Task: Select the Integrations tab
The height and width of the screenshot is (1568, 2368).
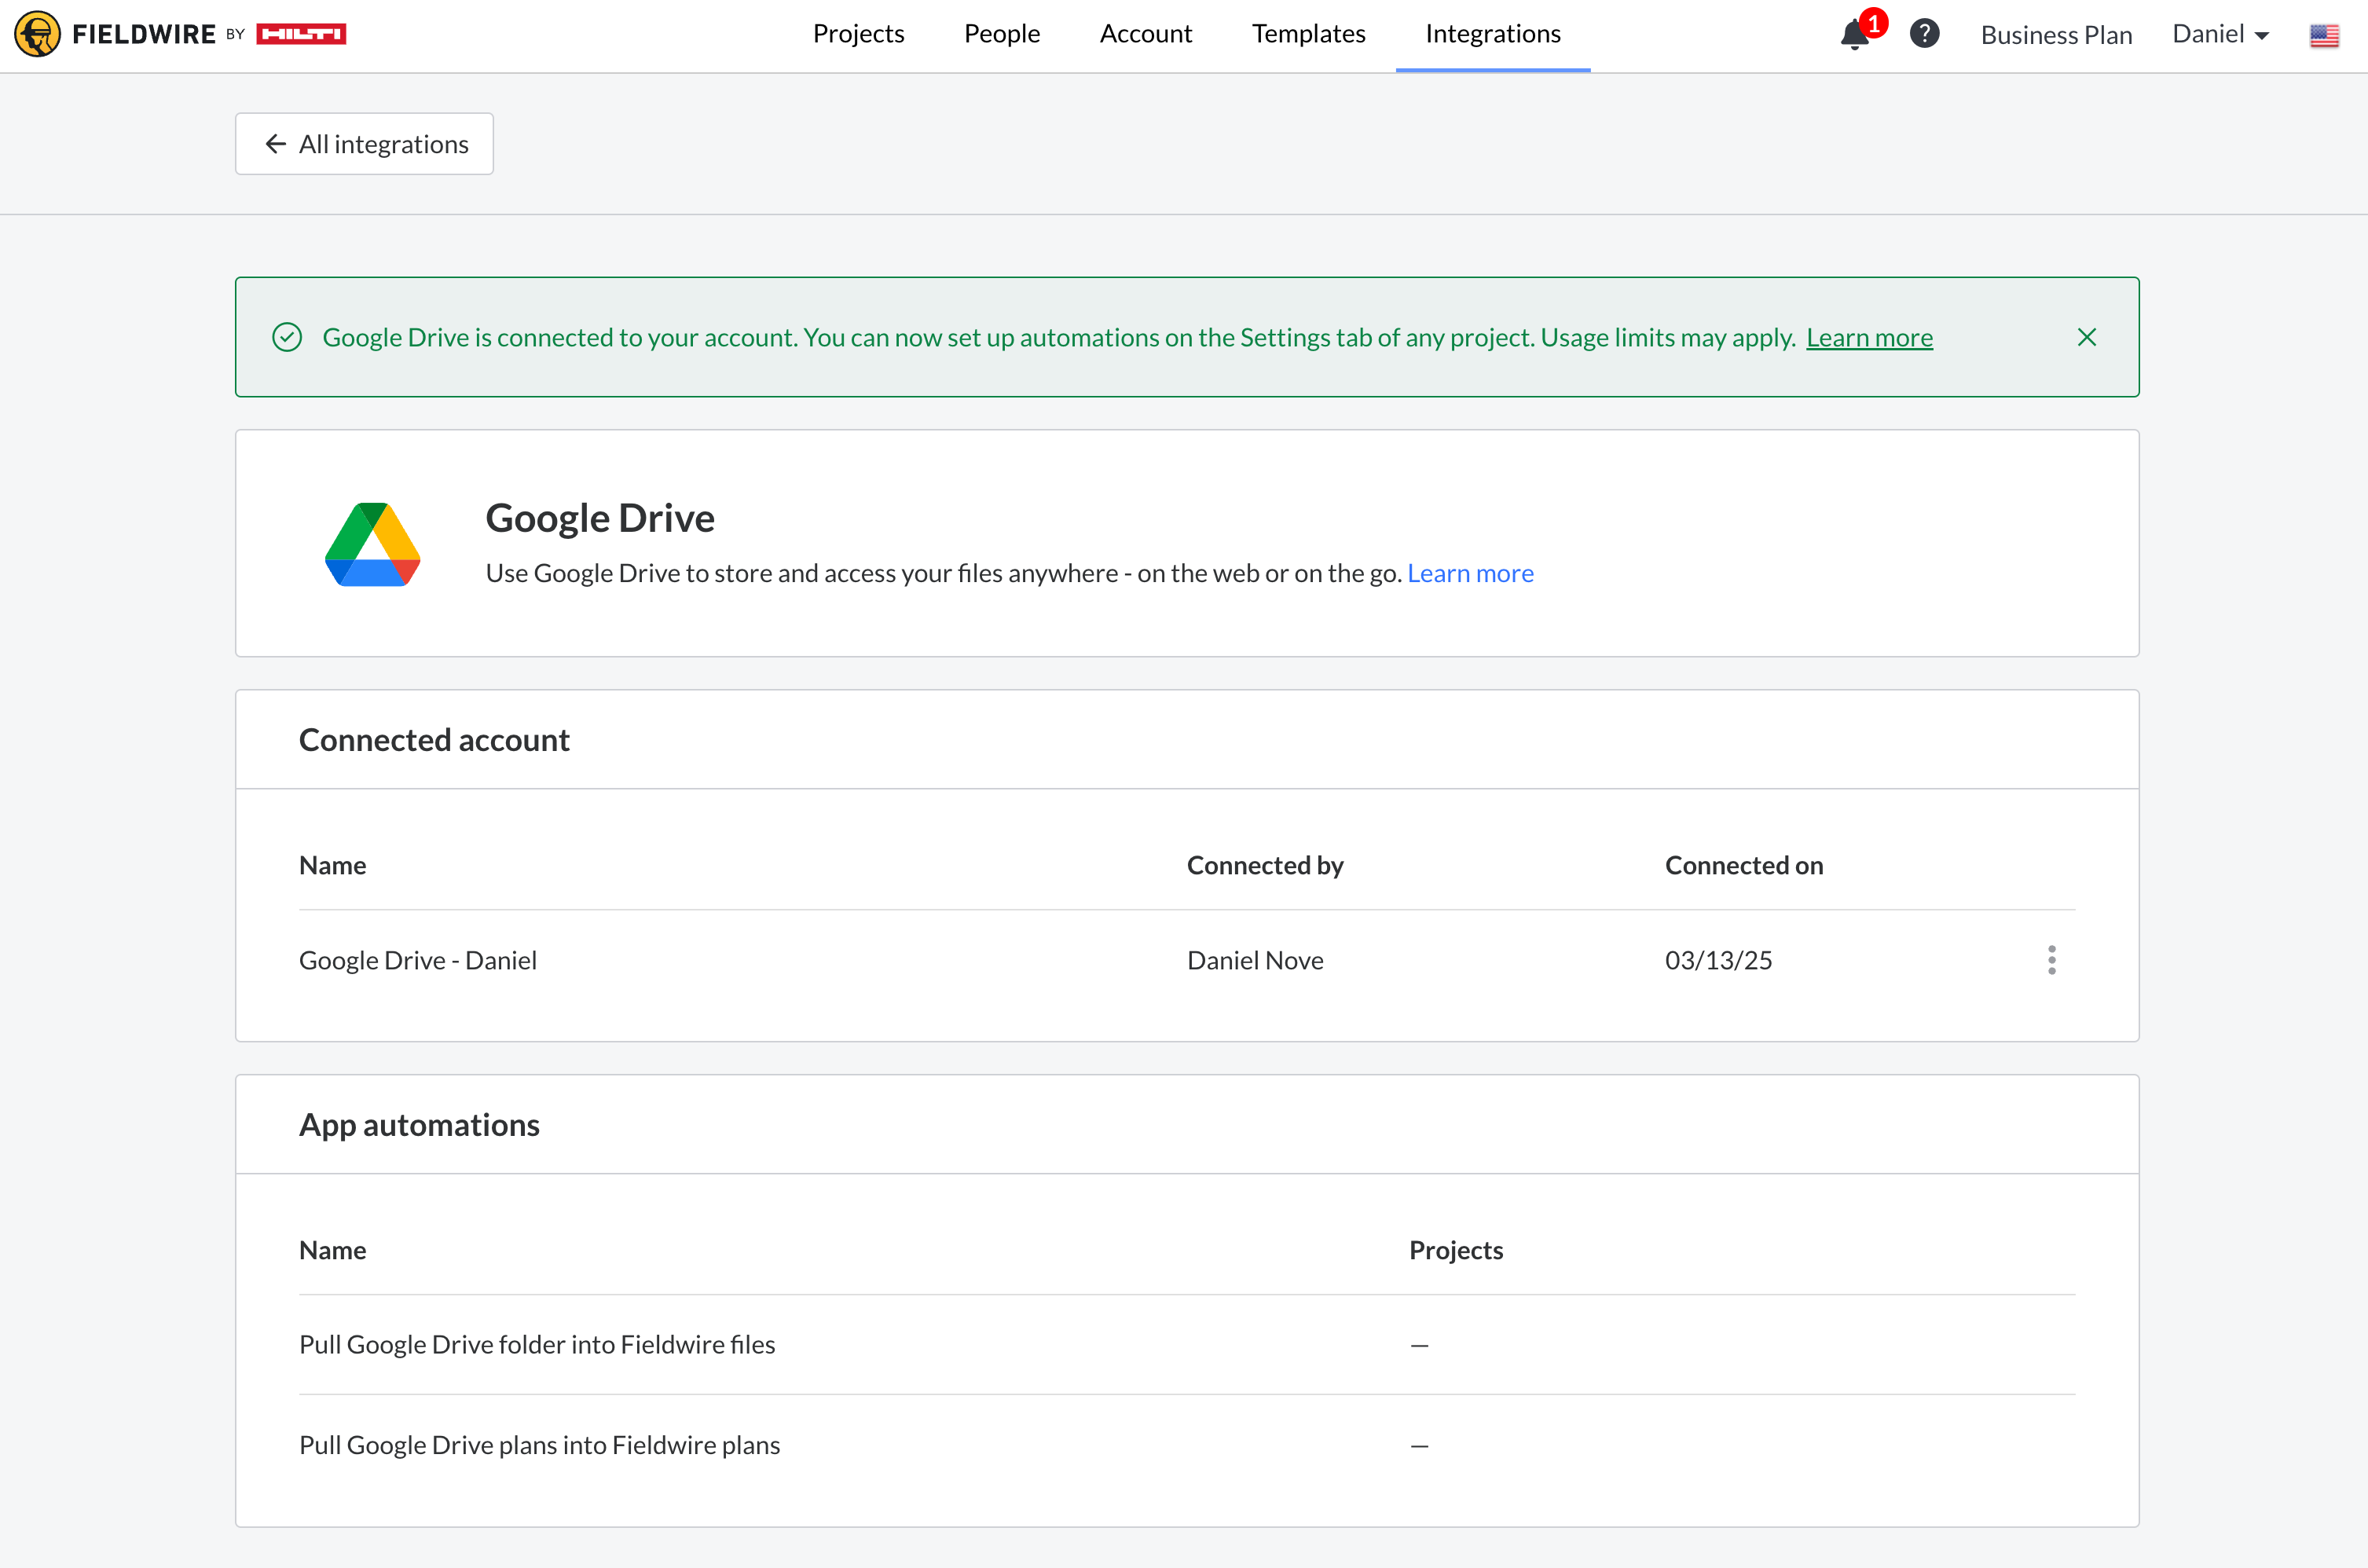Action: click(1493, 34)
